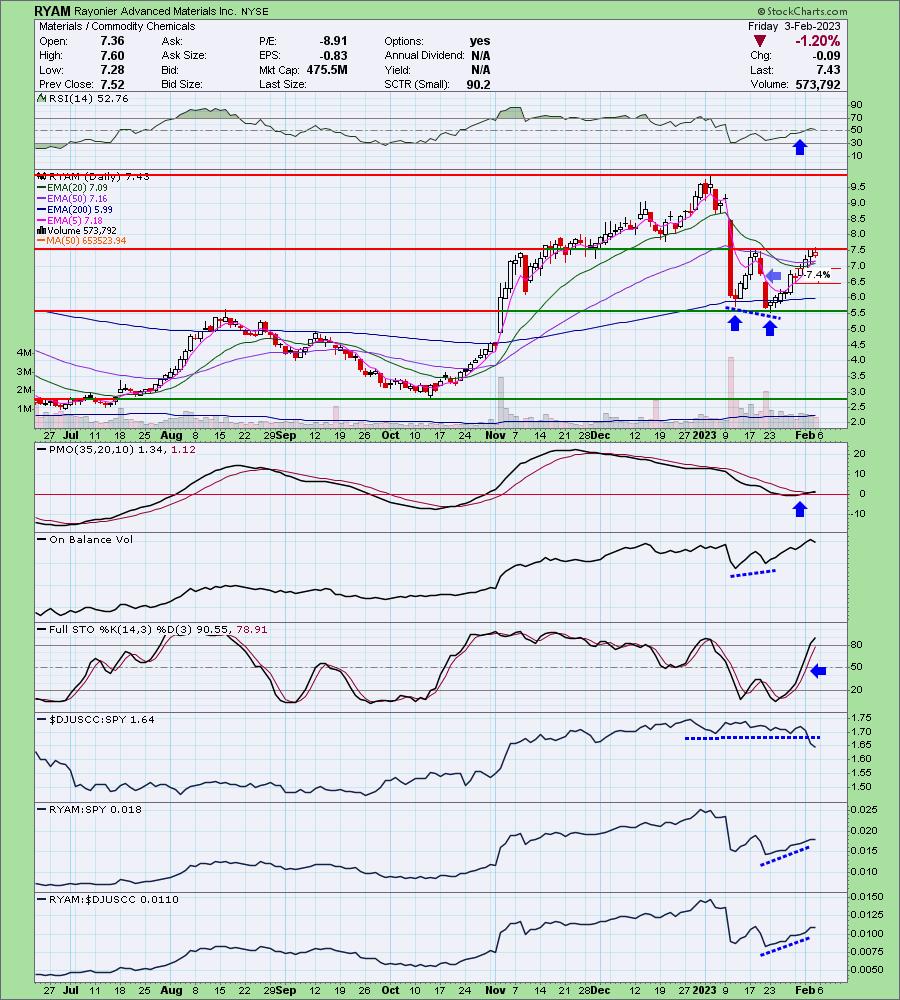Screen dimensions: 900x1000
Task: Select the High value 7.60
Action: point(112,55)
